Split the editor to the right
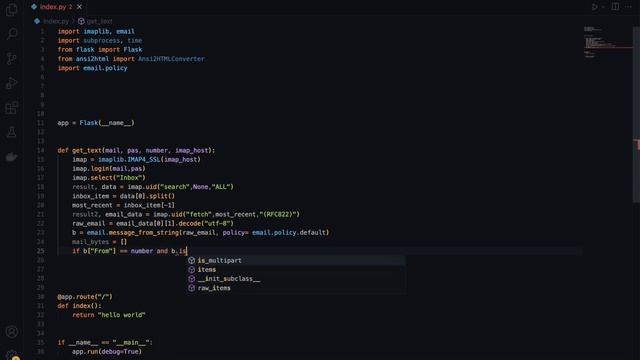The image size is (640, 360). [615, 7]
